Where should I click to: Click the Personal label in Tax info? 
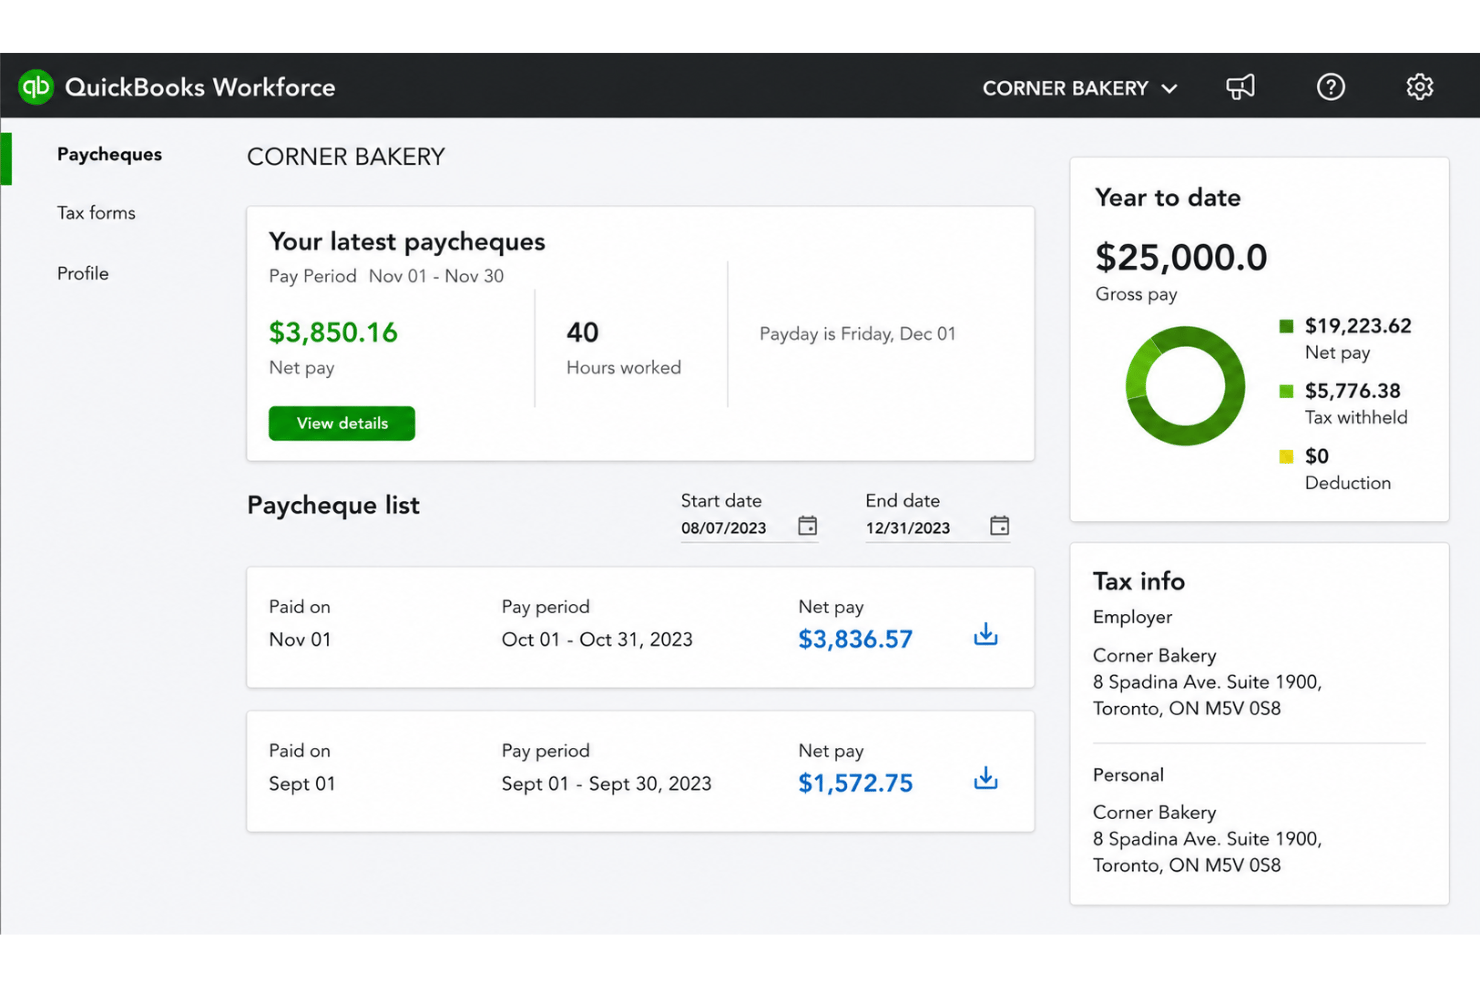click(1128, 775)
